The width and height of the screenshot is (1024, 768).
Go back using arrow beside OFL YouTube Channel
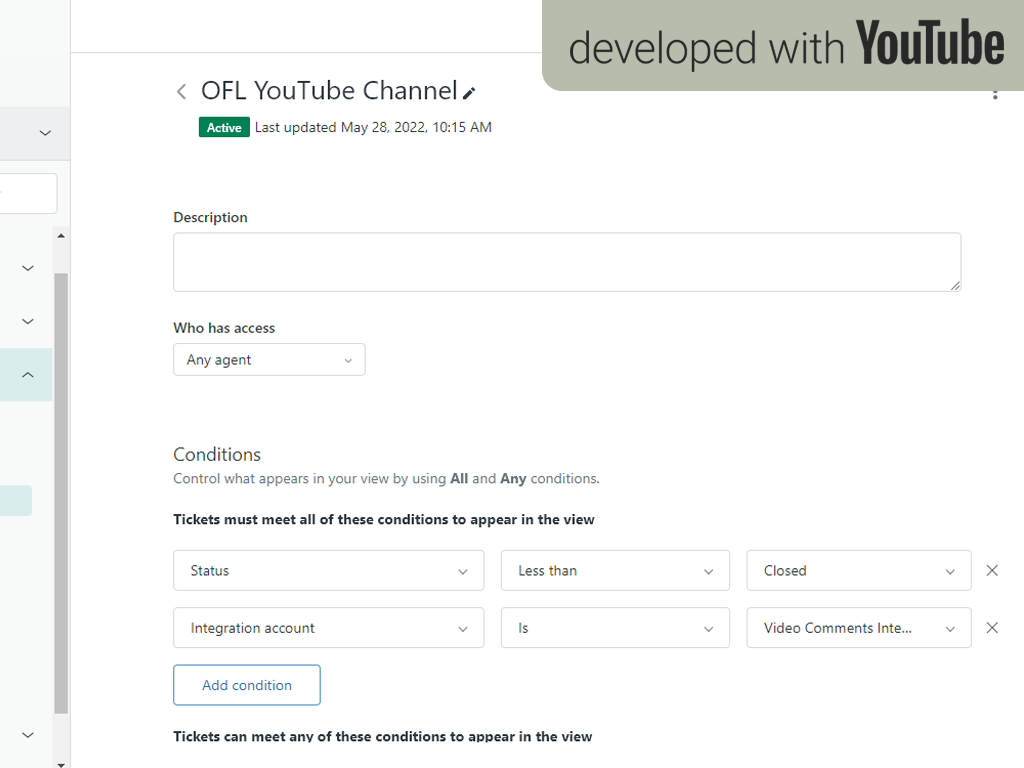181,92
